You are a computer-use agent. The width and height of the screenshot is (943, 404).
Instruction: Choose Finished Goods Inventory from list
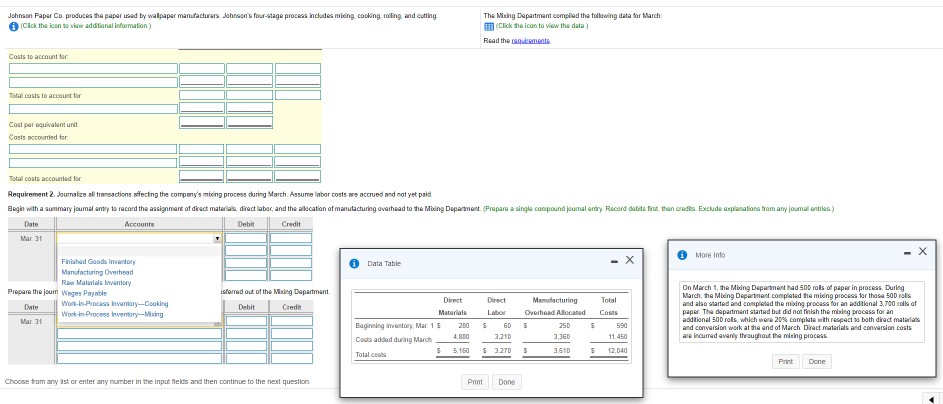(99, 262)
